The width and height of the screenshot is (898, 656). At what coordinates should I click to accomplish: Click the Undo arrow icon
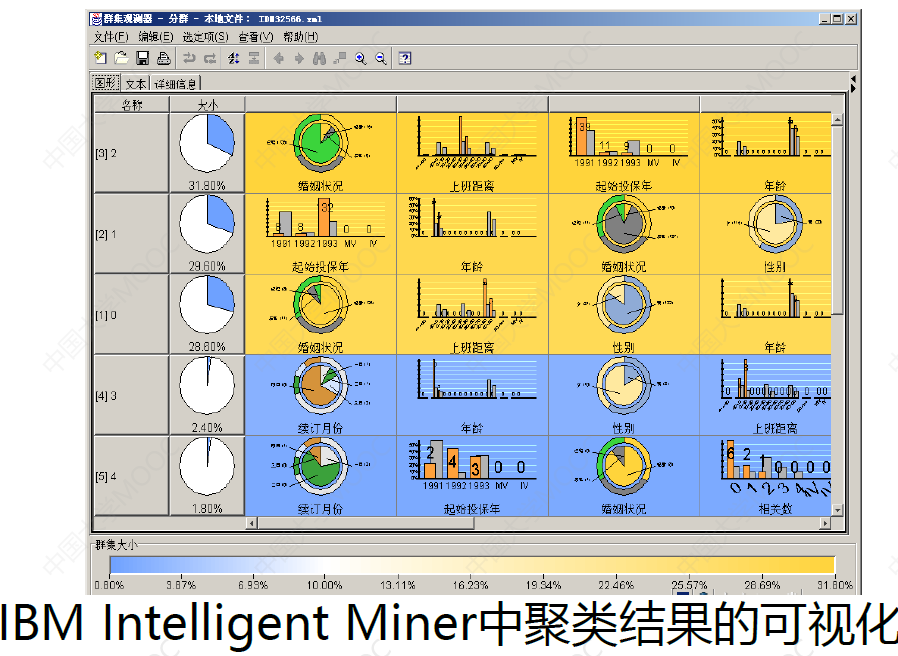(x=189, y=58)
